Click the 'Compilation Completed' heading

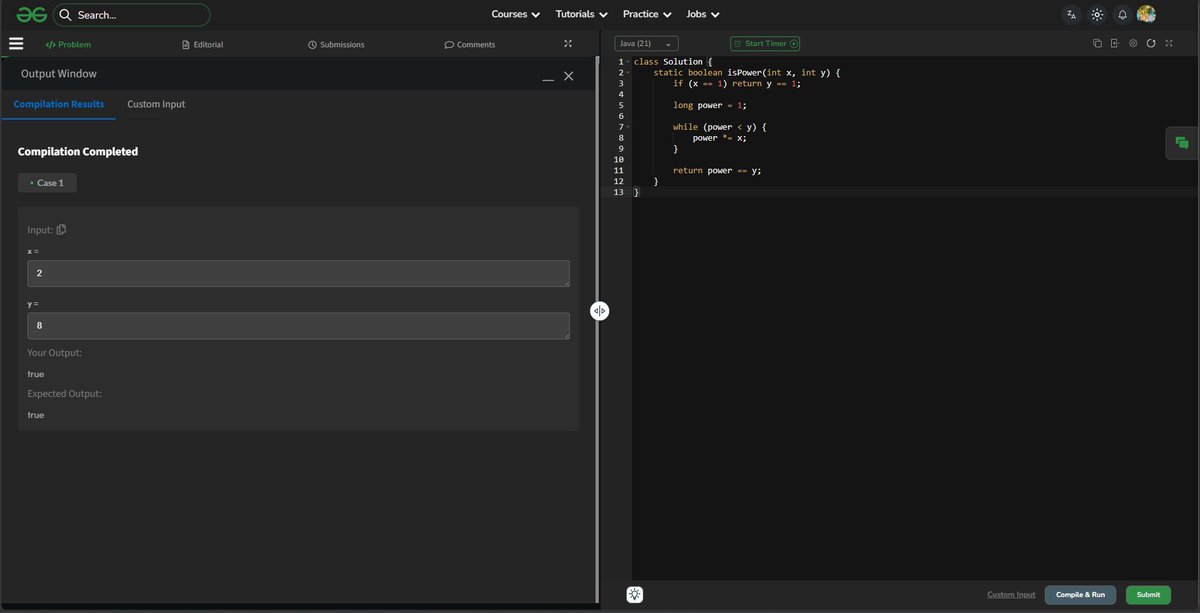[78, 152]
